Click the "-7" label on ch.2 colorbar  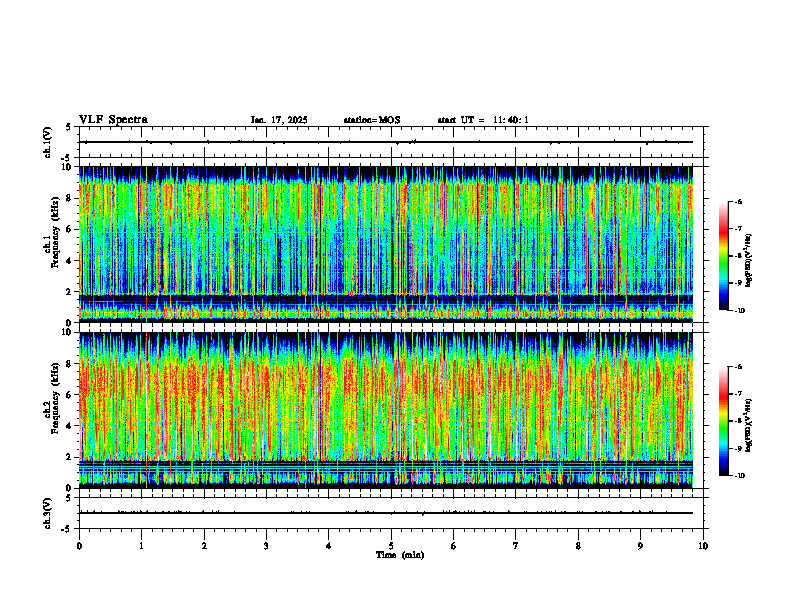738,394
